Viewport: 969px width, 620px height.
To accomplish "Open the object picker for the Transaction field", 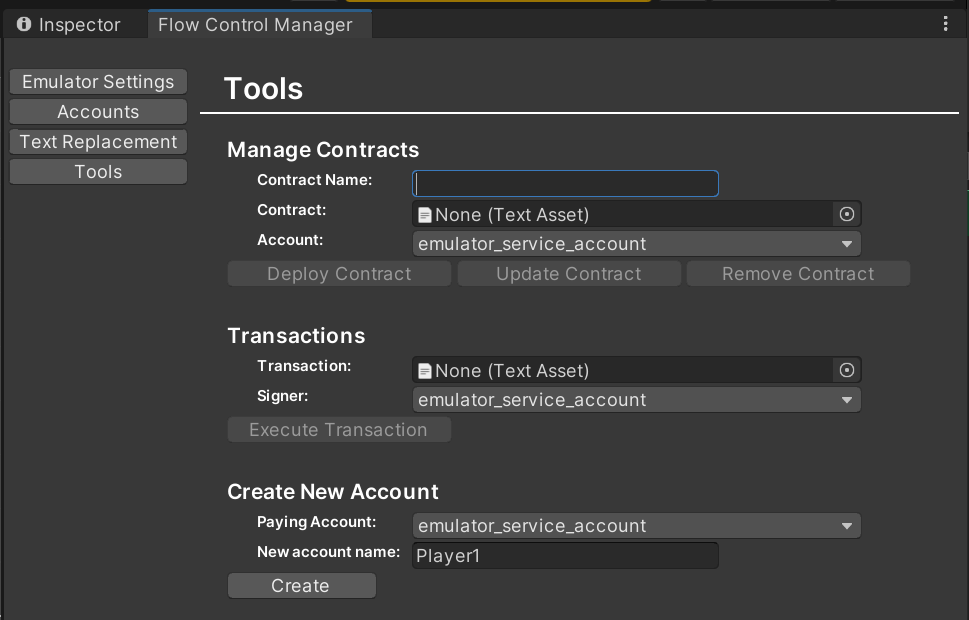I will point(846,370).
